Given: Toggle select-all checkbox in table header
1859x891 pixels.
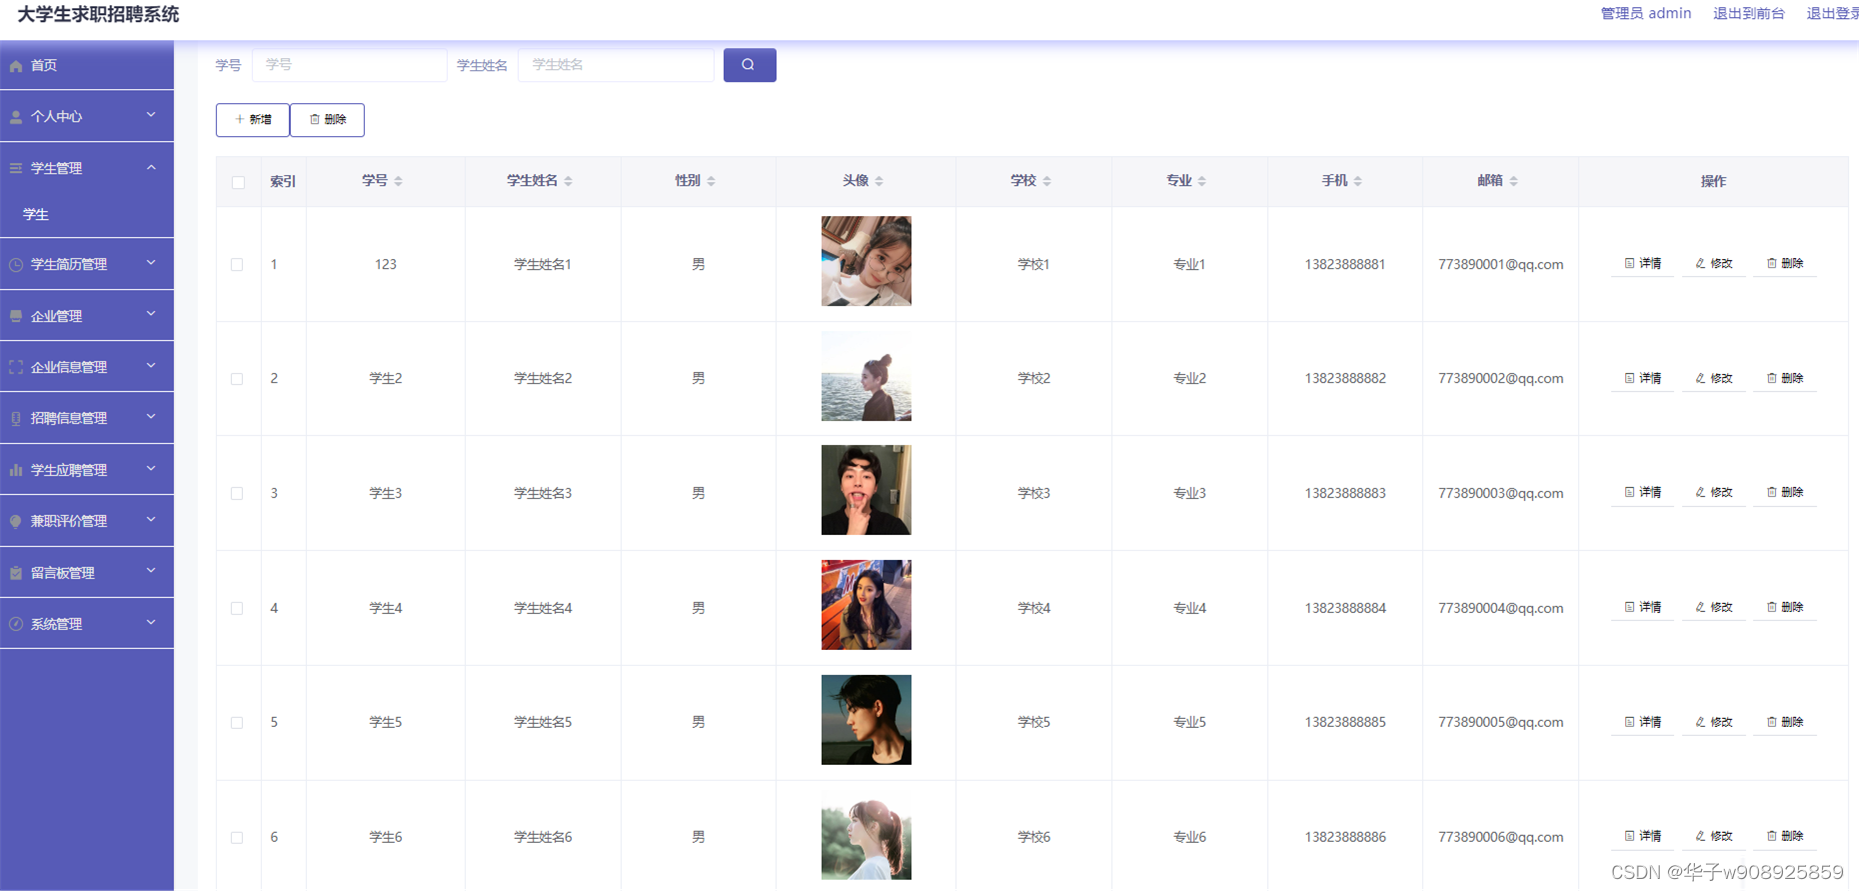Looking at the screenshot, I should [x=238, y=182].
